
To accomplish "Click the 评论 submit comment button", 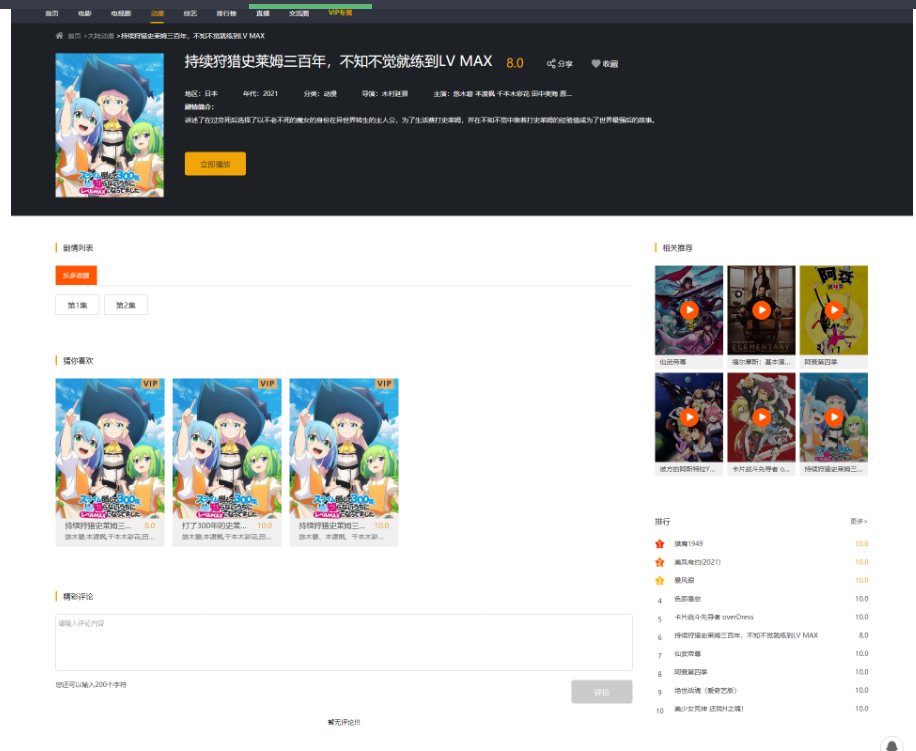I will 601,692.
